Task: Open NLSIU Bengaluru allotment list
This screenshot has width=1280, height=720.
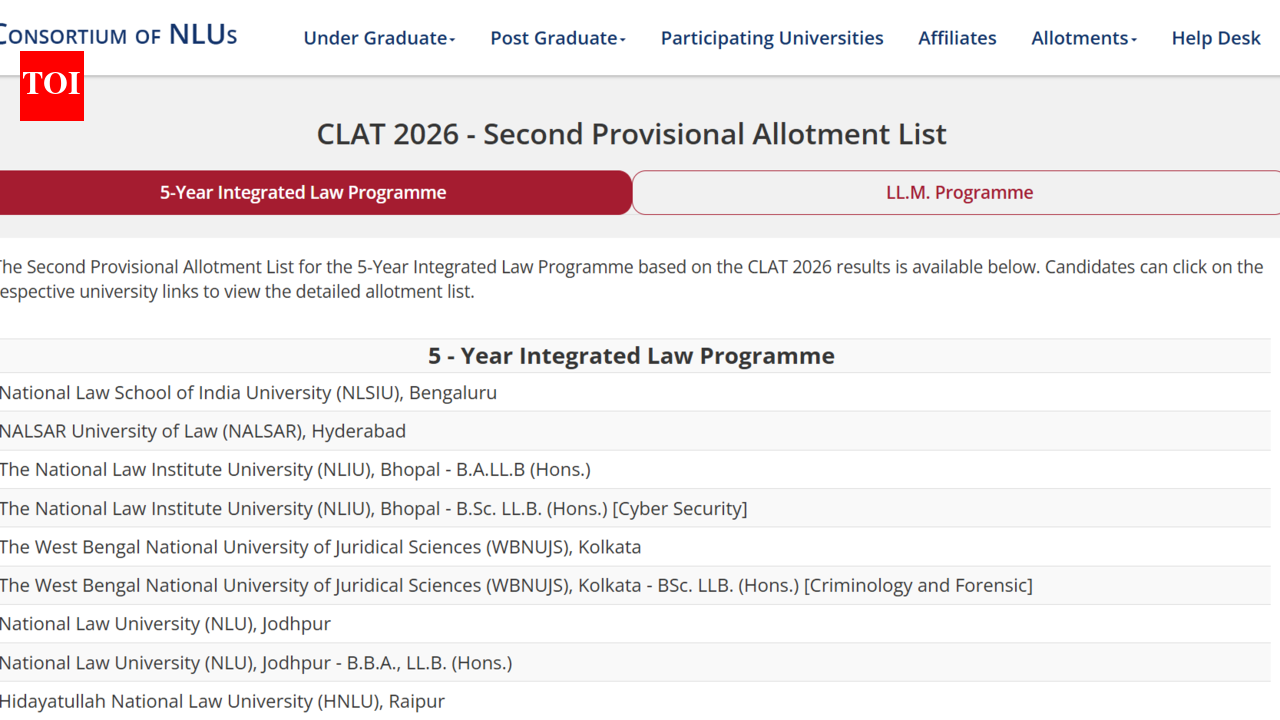Action: [248, 392]
